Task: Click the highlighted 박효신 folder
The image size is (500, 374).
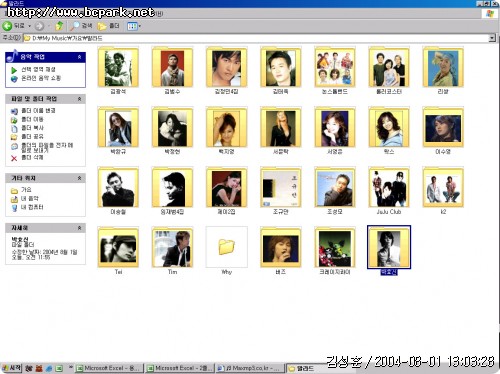Action: [389, 251]
